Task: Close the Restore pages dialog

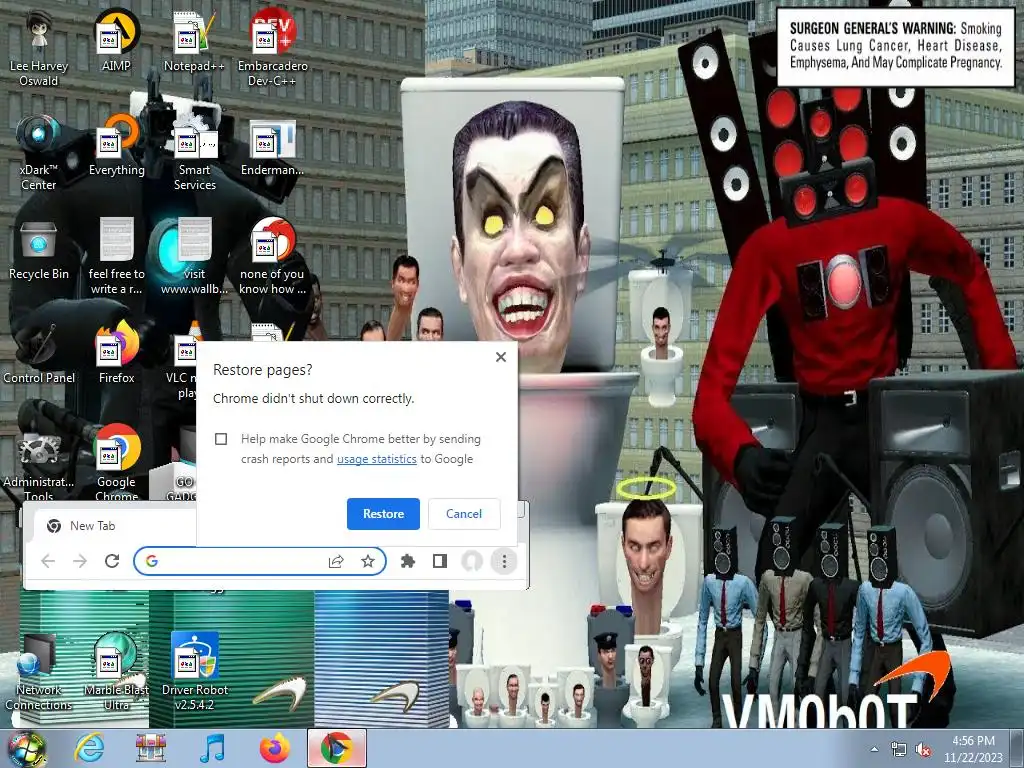Action: pos(501,357)
